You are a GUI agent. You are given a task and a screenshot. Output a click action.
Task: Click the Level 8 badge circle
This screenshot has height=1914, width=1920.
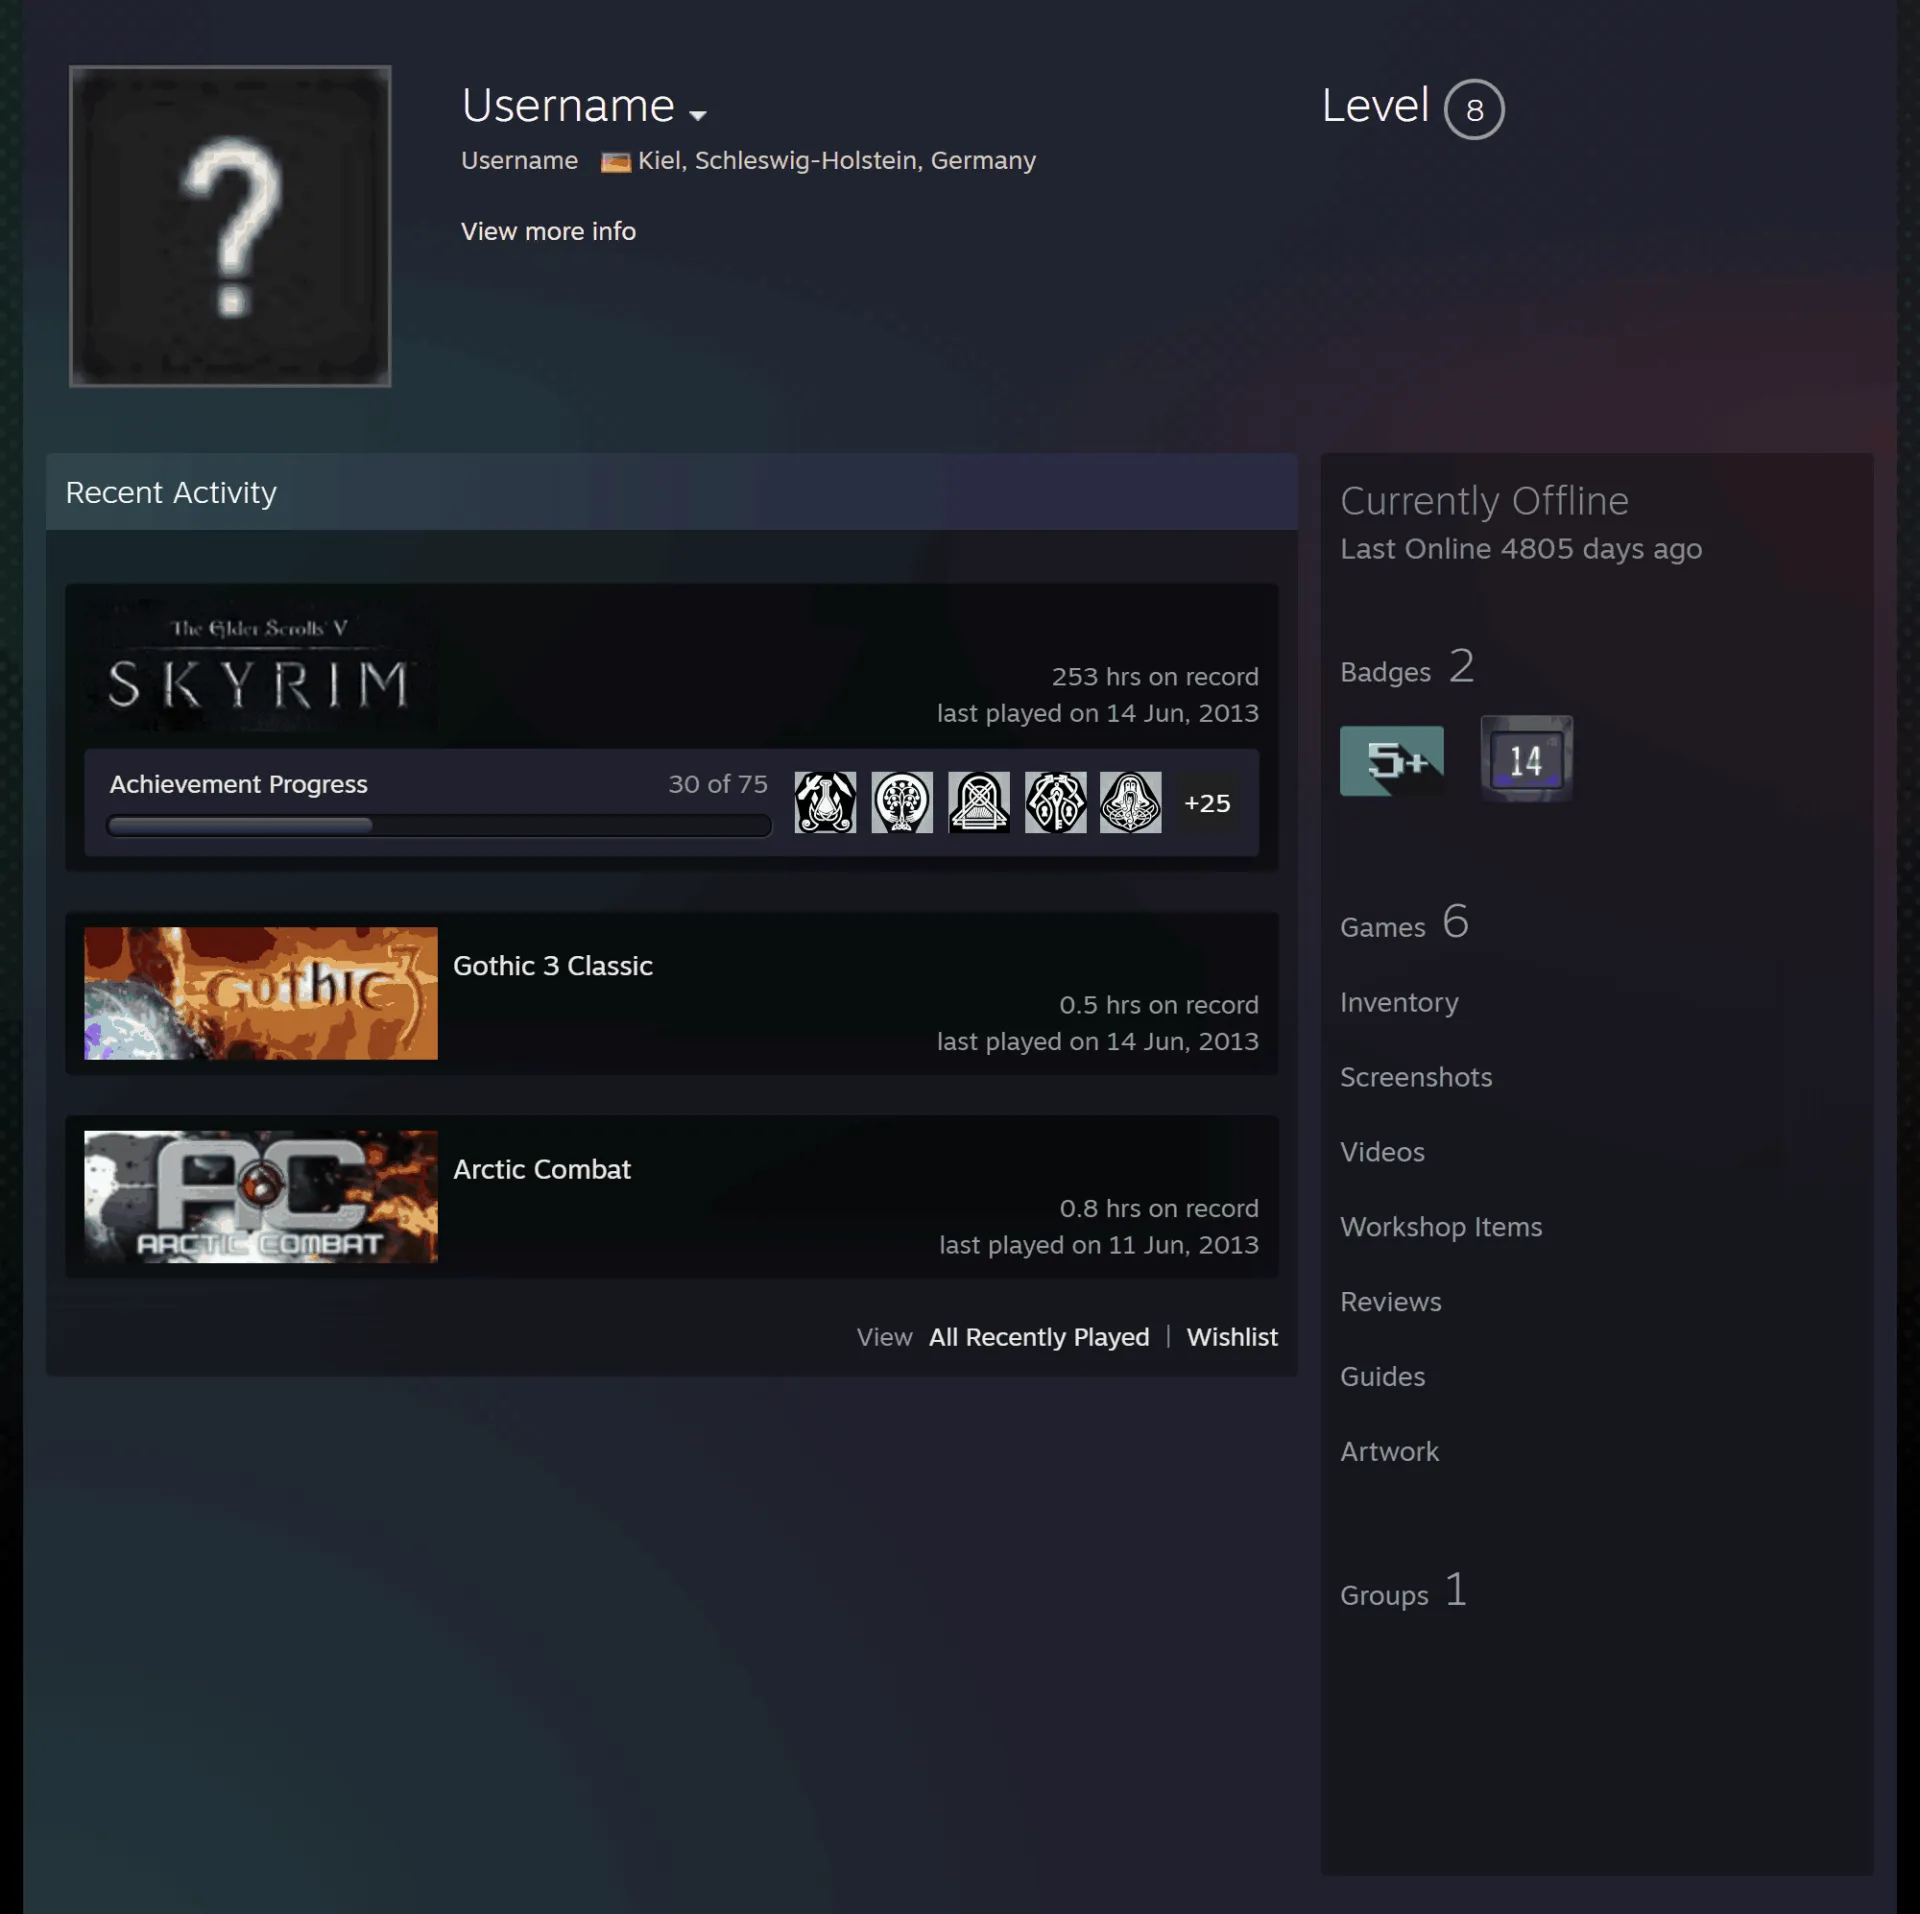click(x=1474, y=109)
